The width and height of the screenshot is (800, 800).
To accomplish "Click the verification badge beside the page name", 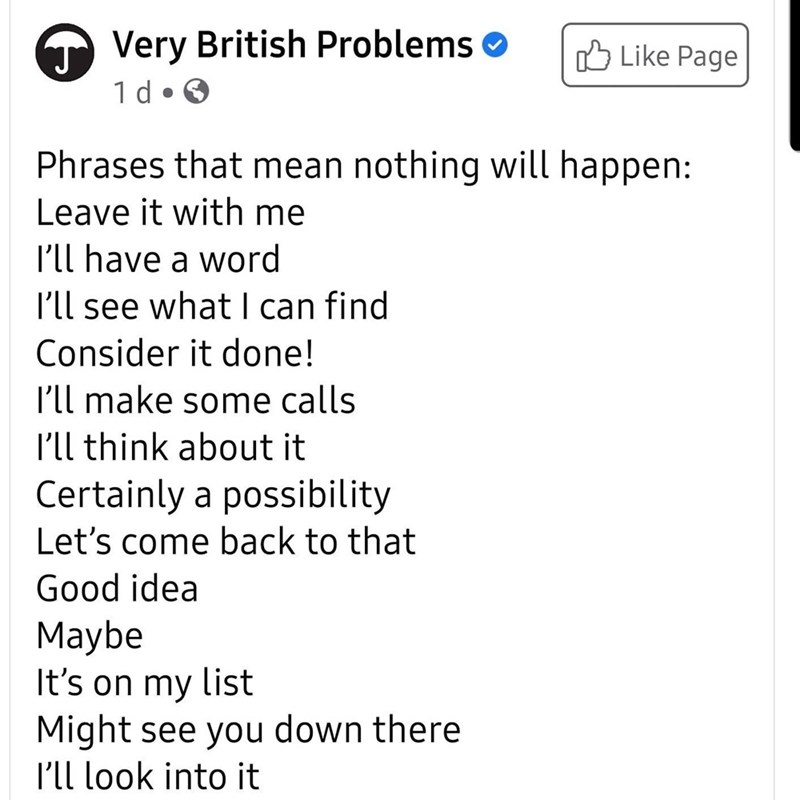I will pyautogui.click(x=493, y=44).
